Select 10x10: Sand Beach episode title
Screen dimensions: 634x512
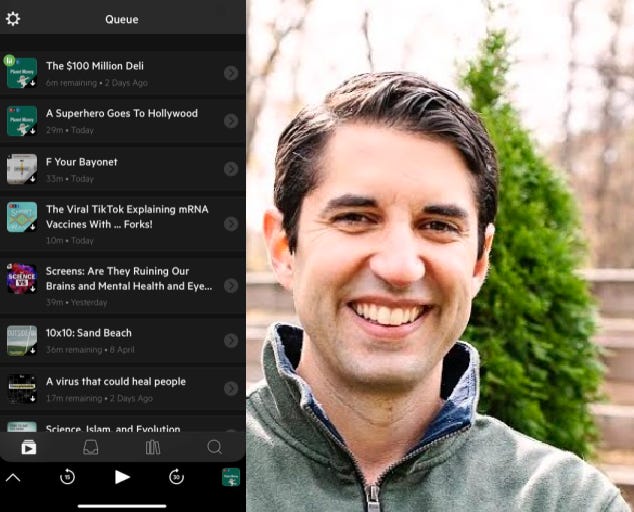(x=89, y=333)
